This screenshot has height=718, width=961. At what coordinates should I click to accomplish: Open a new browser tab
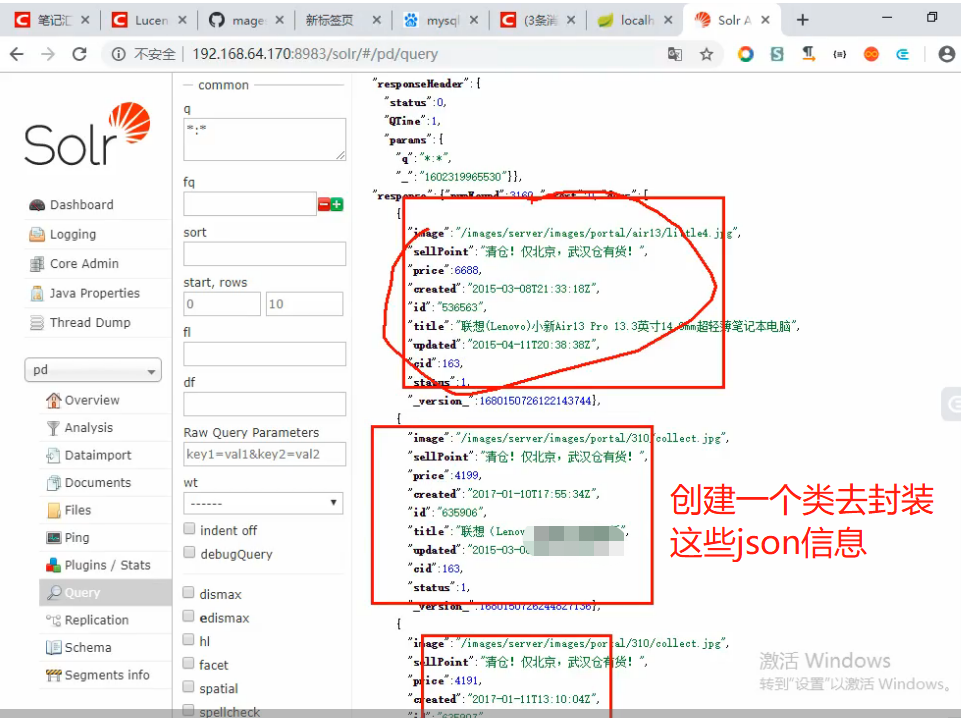click(x=802, y=20)
